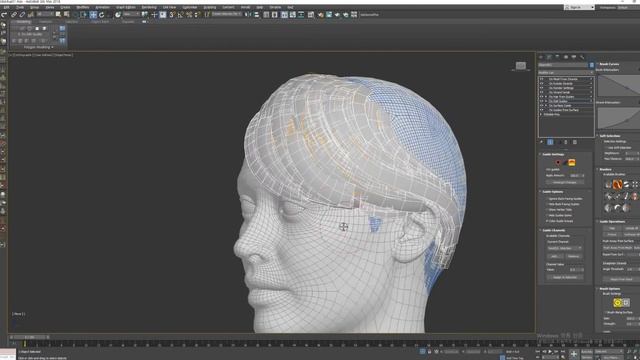This screenshot has height=360, width=640.
Task: Enable the Use Soft Selection checkbox
Action: click(606, 147)
